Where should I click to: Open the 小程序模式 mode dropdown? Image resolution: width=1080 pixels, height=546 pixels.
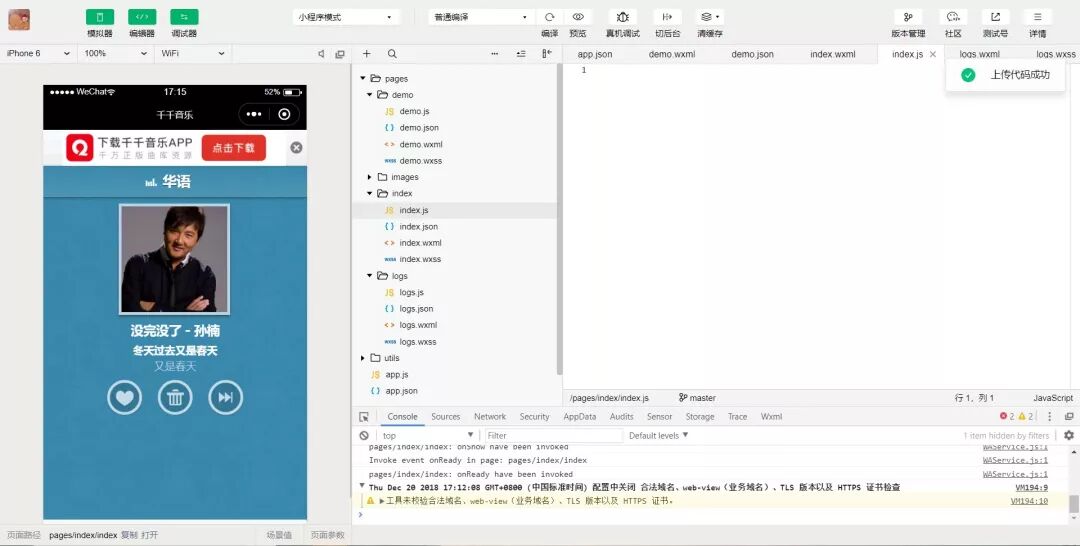tap(346, 17)
